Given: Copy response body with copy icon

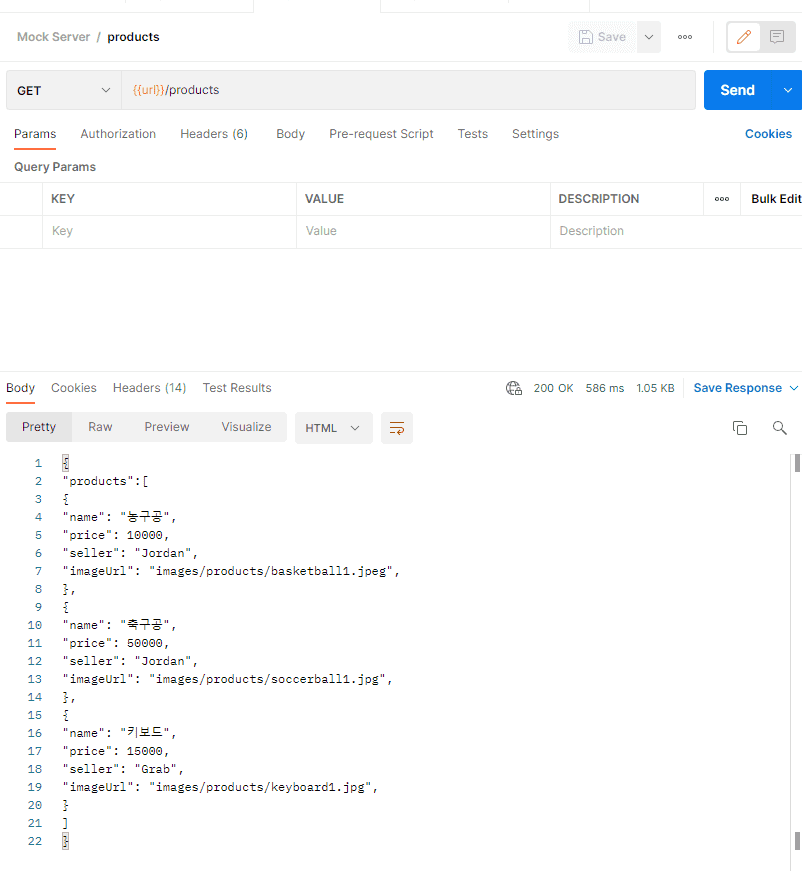Looking at the screenshot, I should click(x=740, y=428).
